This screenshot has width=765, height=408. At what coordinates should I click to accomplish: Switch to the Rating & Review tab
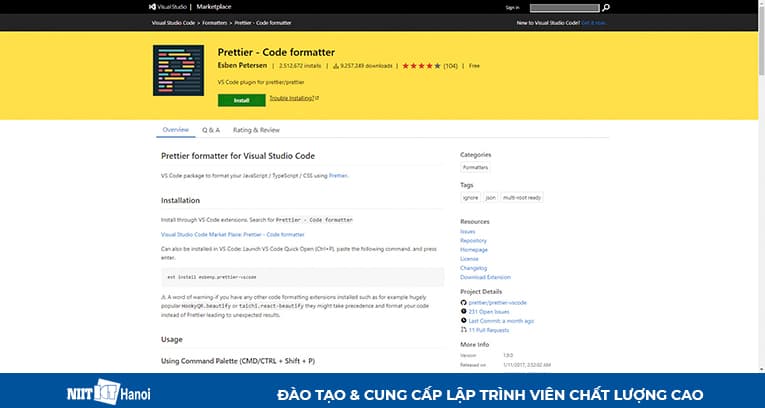(x=256, y=130)
